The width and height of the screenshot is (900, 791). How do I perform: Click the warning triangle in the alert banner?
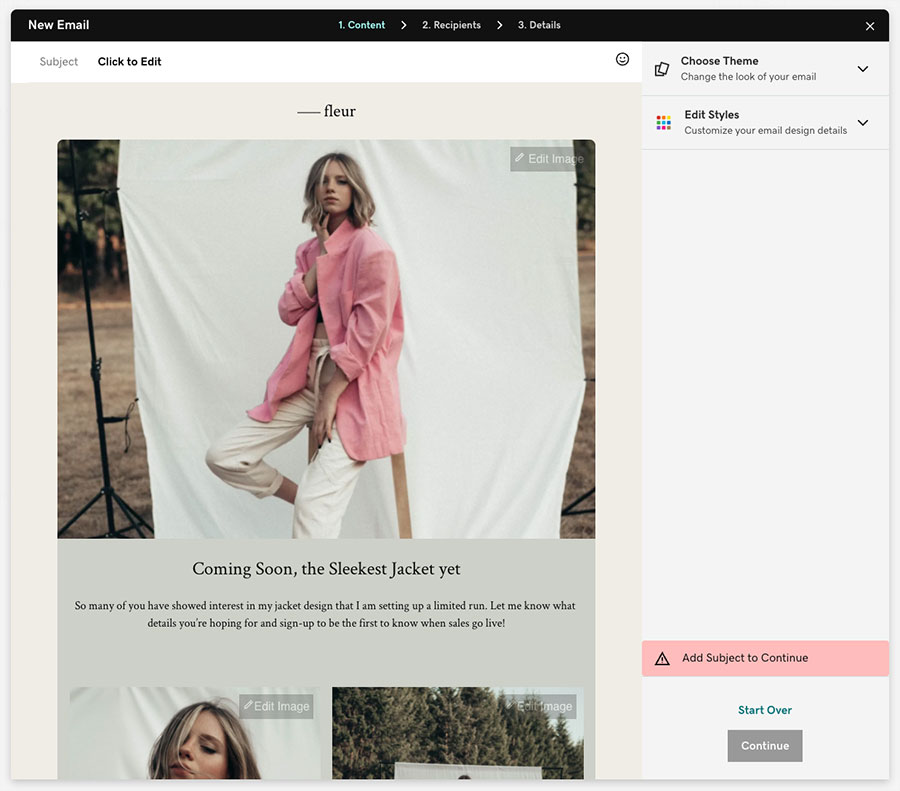tap(662, 658)
